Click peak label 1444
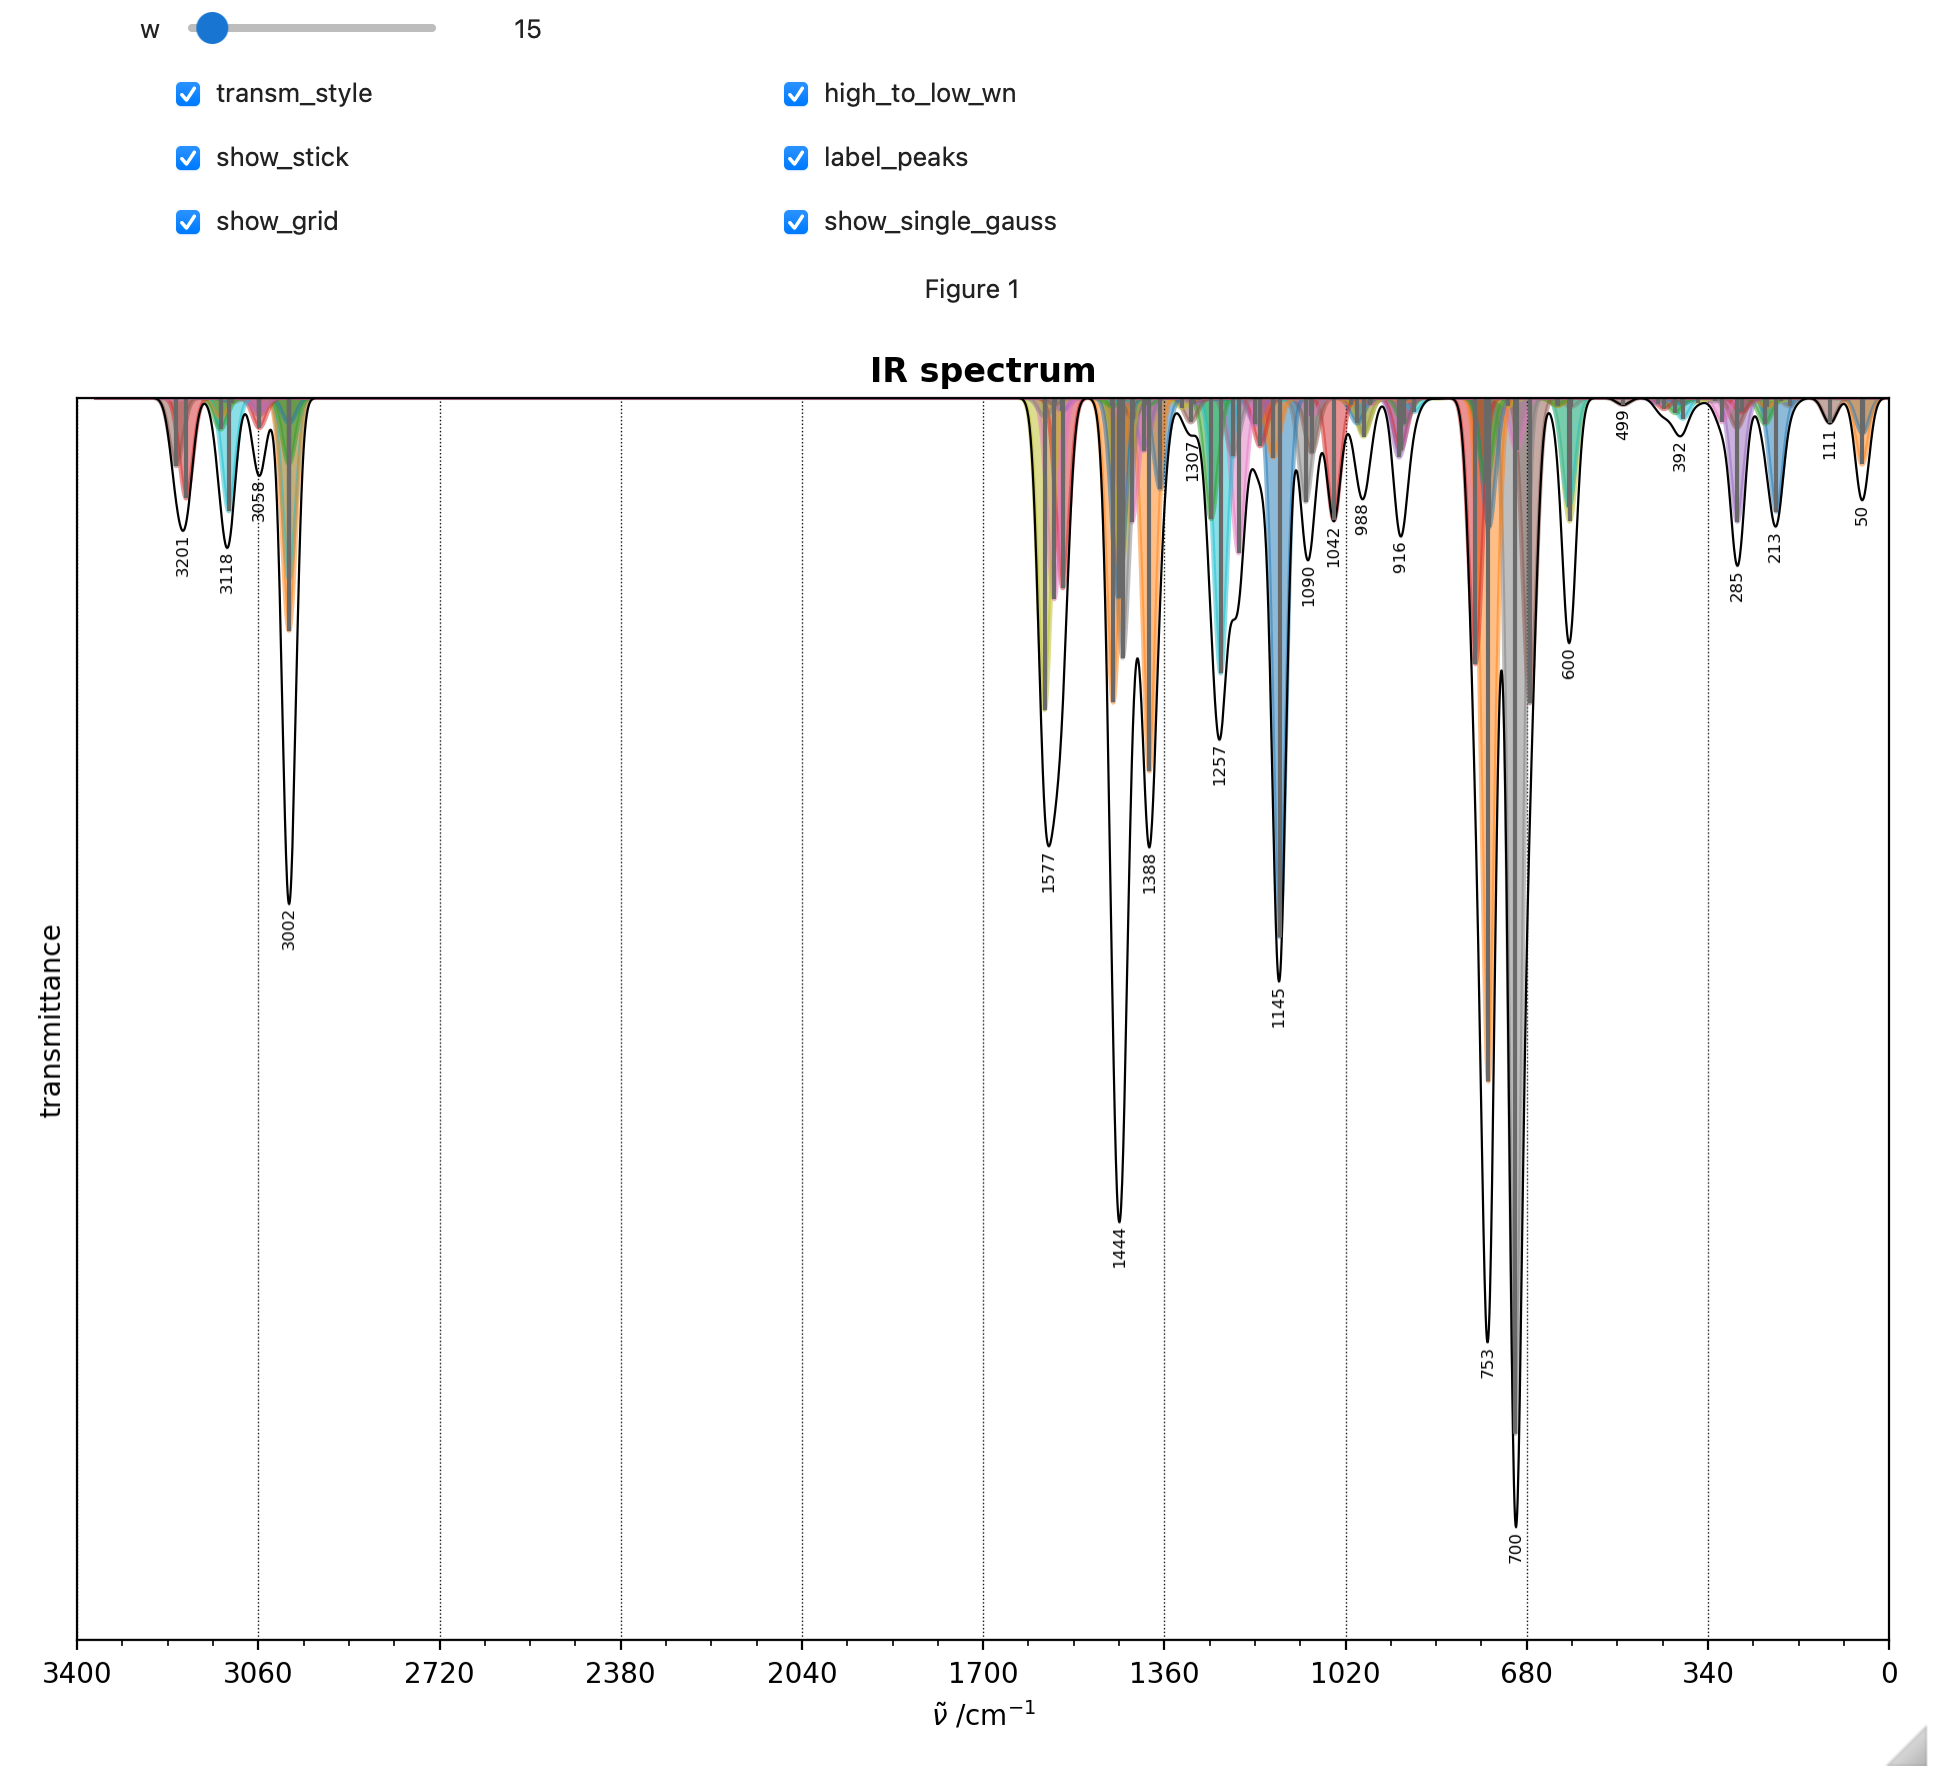1950x1784 pixels. pos(1119,1249)
